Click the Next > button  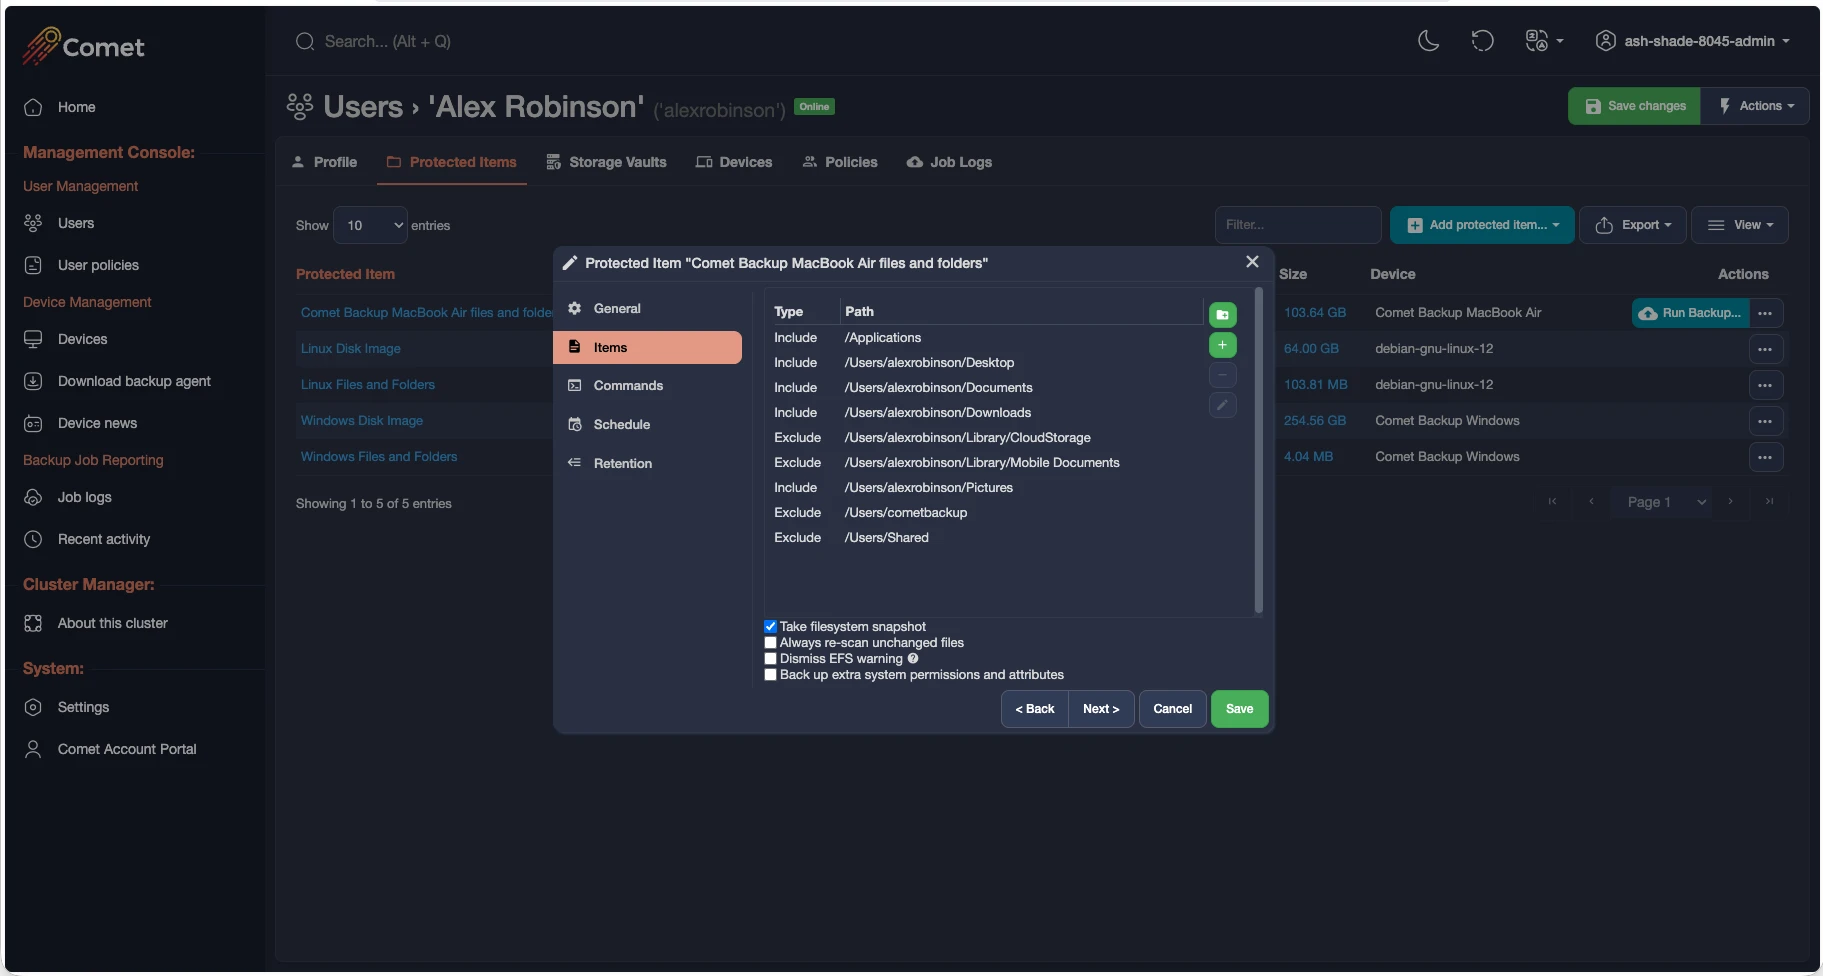[x=1101, y=709]
